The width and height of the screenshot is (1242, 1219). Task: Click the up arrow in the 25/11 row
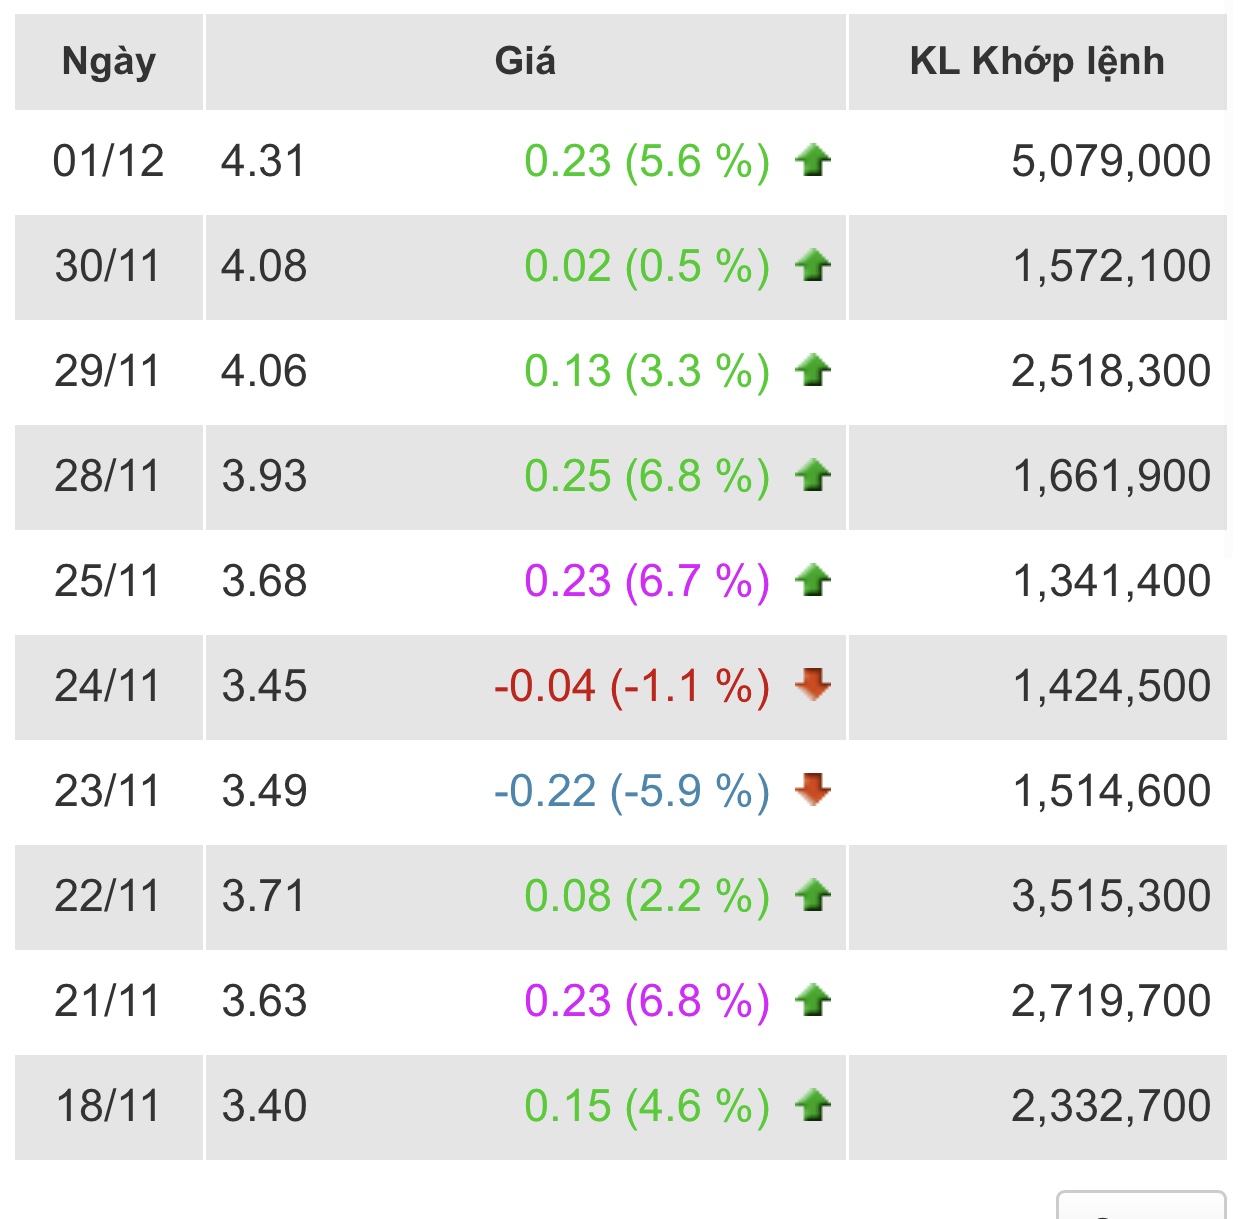point(813,581)
